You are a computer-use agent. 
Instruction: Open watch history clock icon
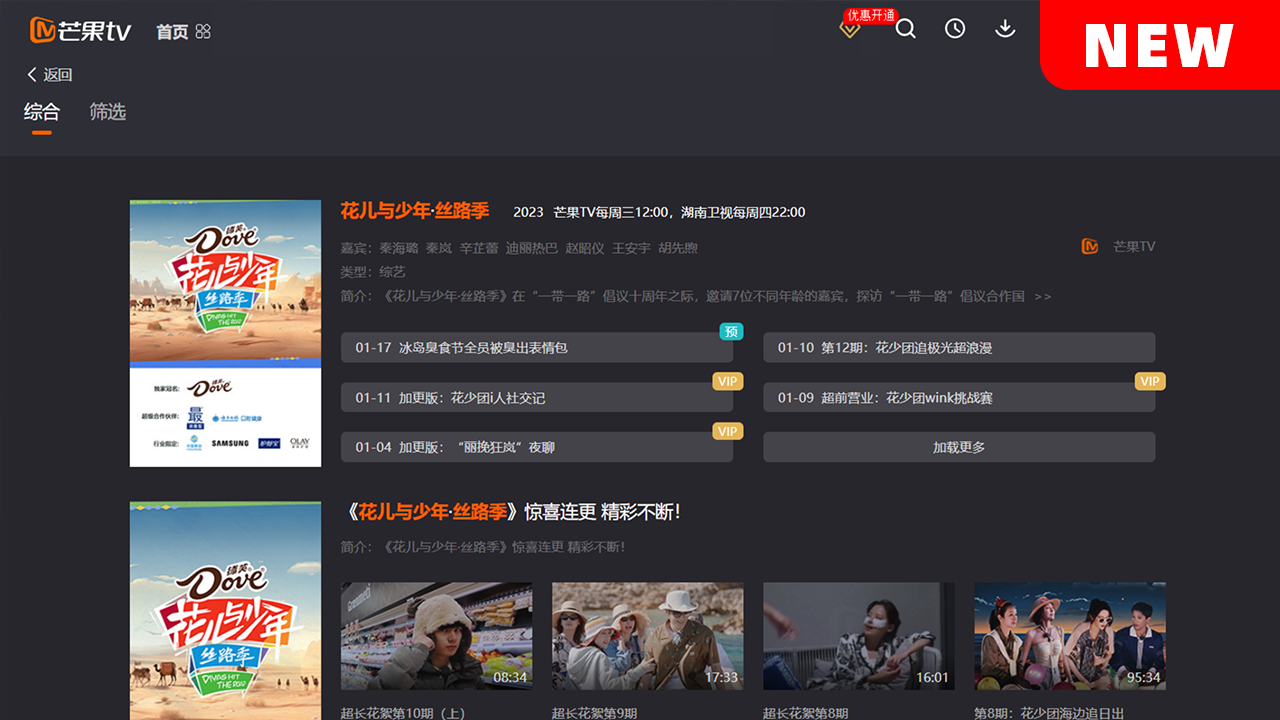[x=955, y=29]
